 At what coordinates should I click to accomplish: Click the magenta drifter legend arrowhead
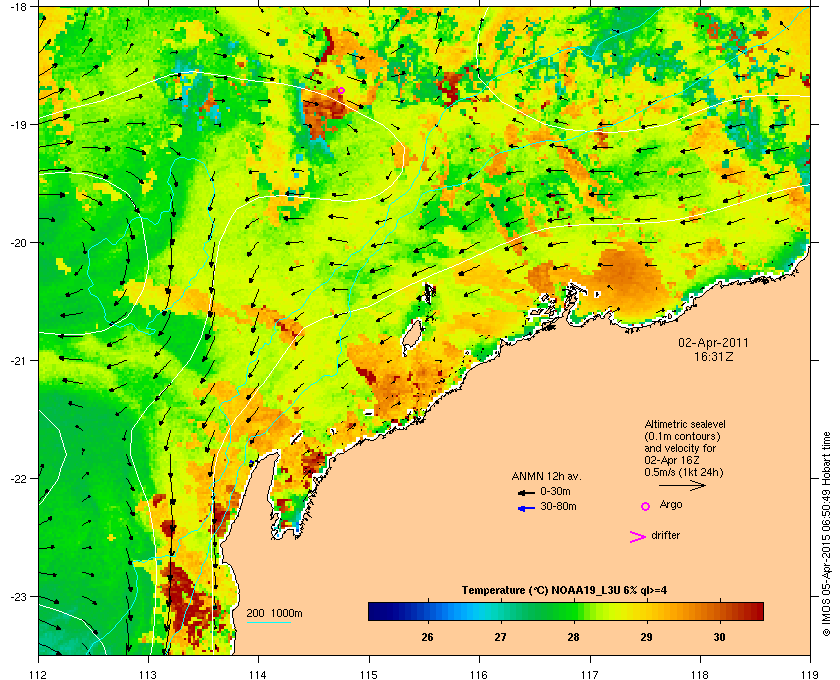638,537
